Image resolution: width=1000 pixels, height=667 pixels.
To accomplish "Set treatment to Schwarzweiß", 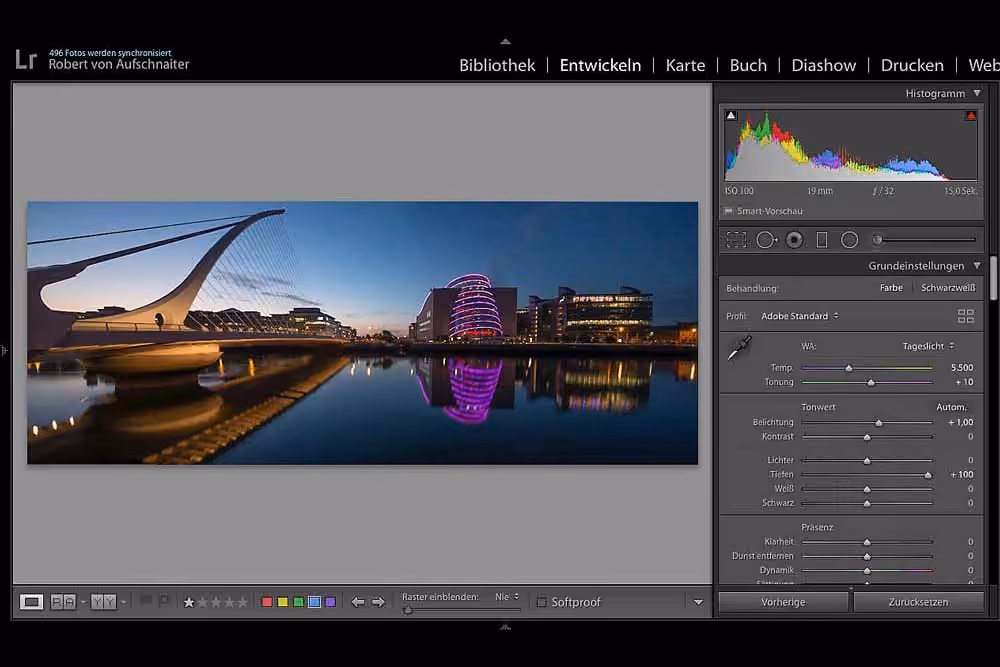I will click(x=948, y=288).
